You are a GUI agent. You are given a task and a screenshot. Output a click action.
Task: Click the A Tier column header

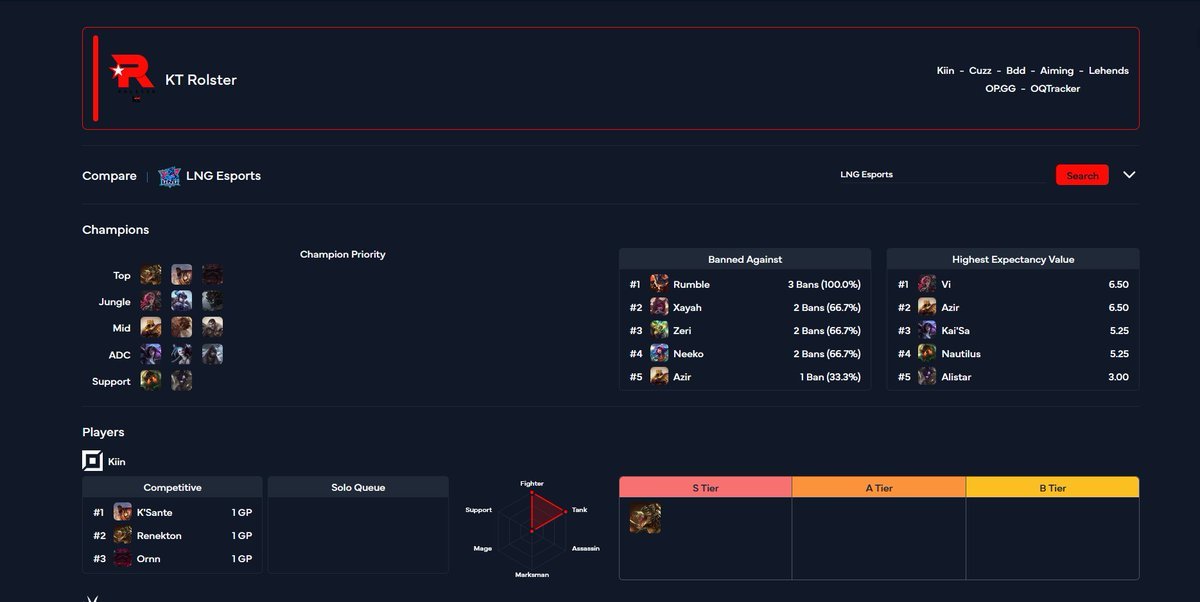[x=879, y=487]
